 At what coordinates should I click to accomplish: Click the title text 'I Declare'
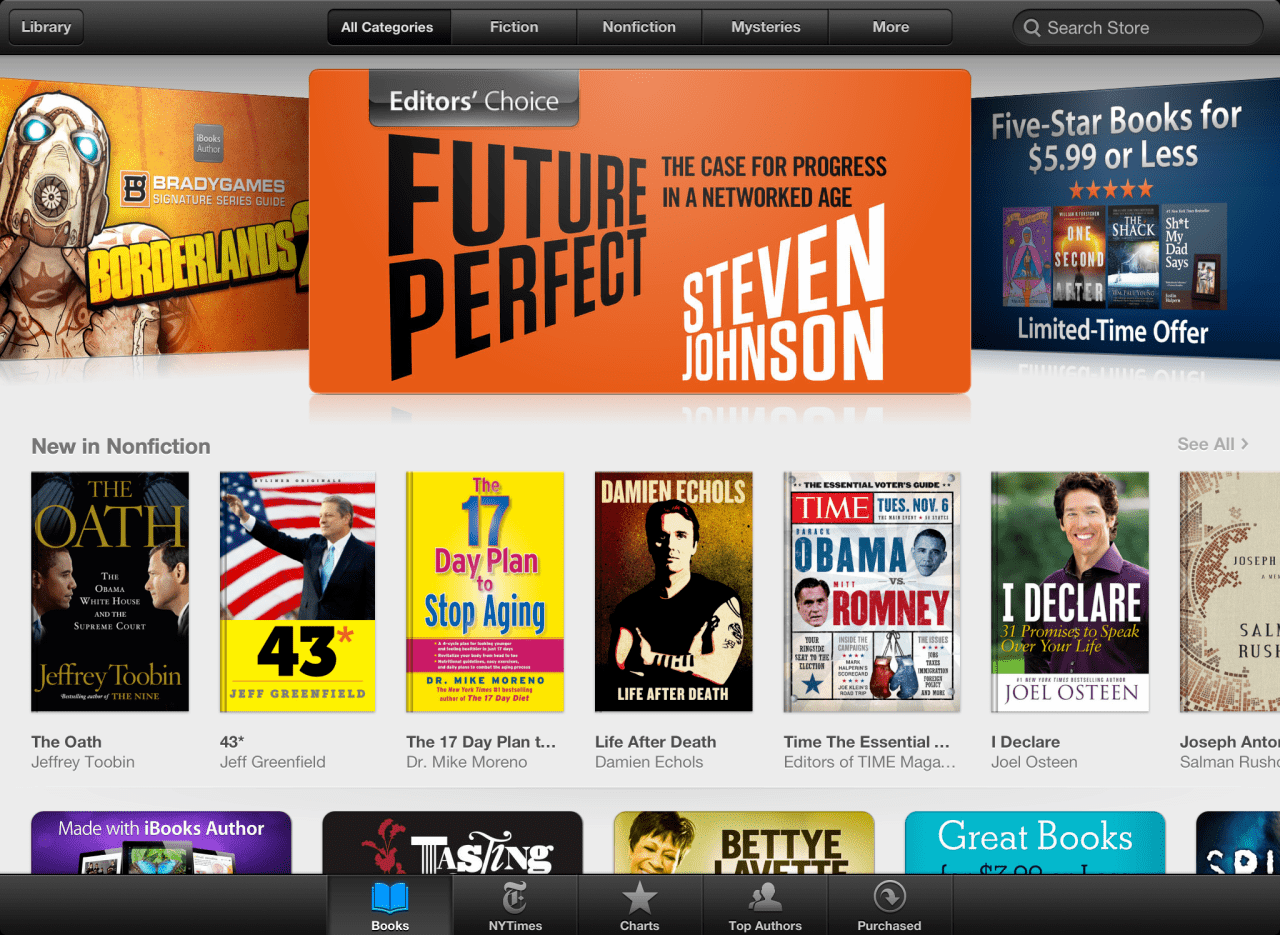[x=1026, y=742]
